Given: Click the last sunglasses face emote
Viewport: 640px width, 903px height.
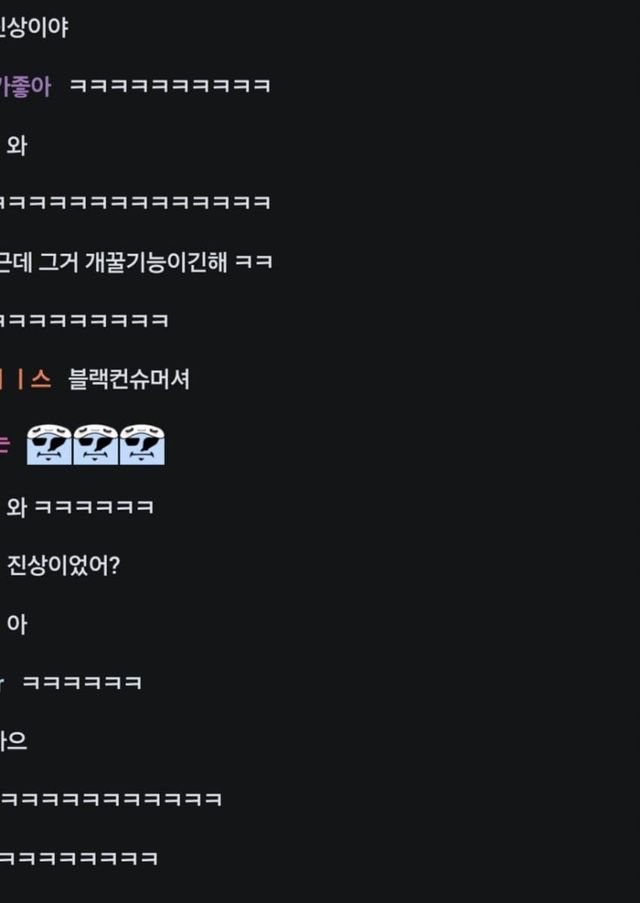Looking at the screenshot, I should tap(142, 445).
